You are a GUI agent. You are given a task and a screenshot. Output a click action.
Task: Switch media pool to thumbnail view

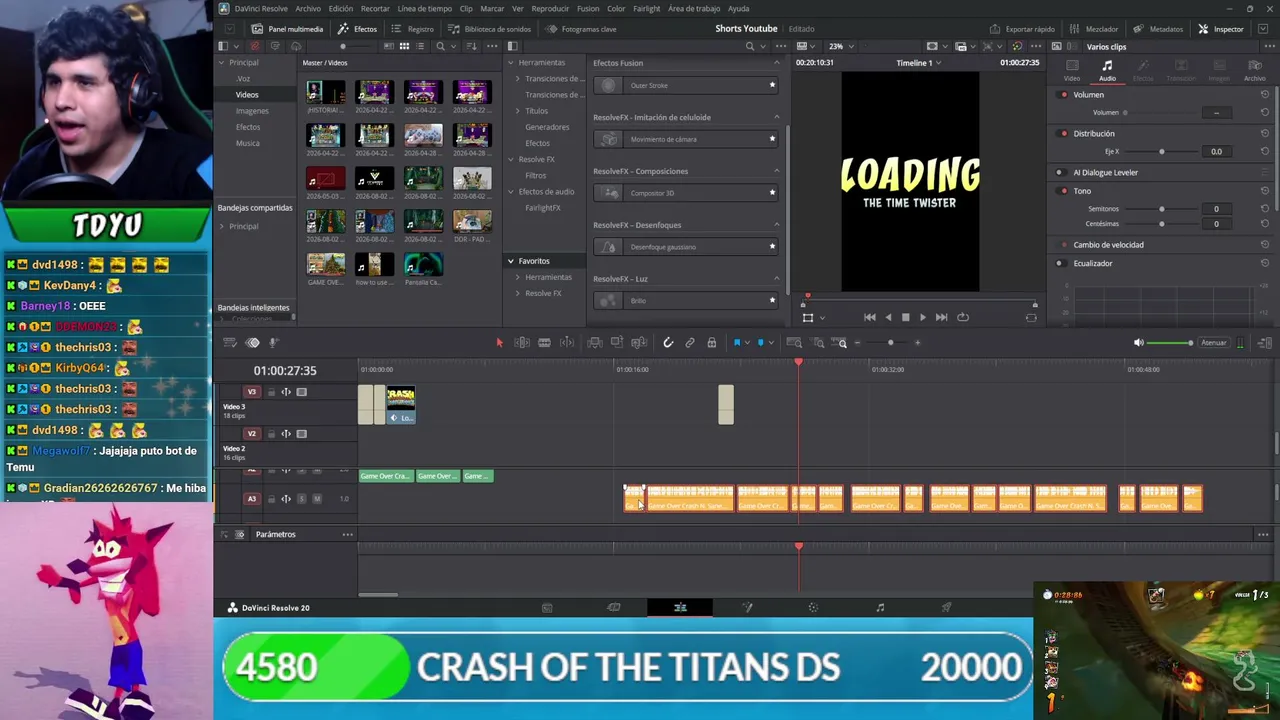click(x=404, y=46)
